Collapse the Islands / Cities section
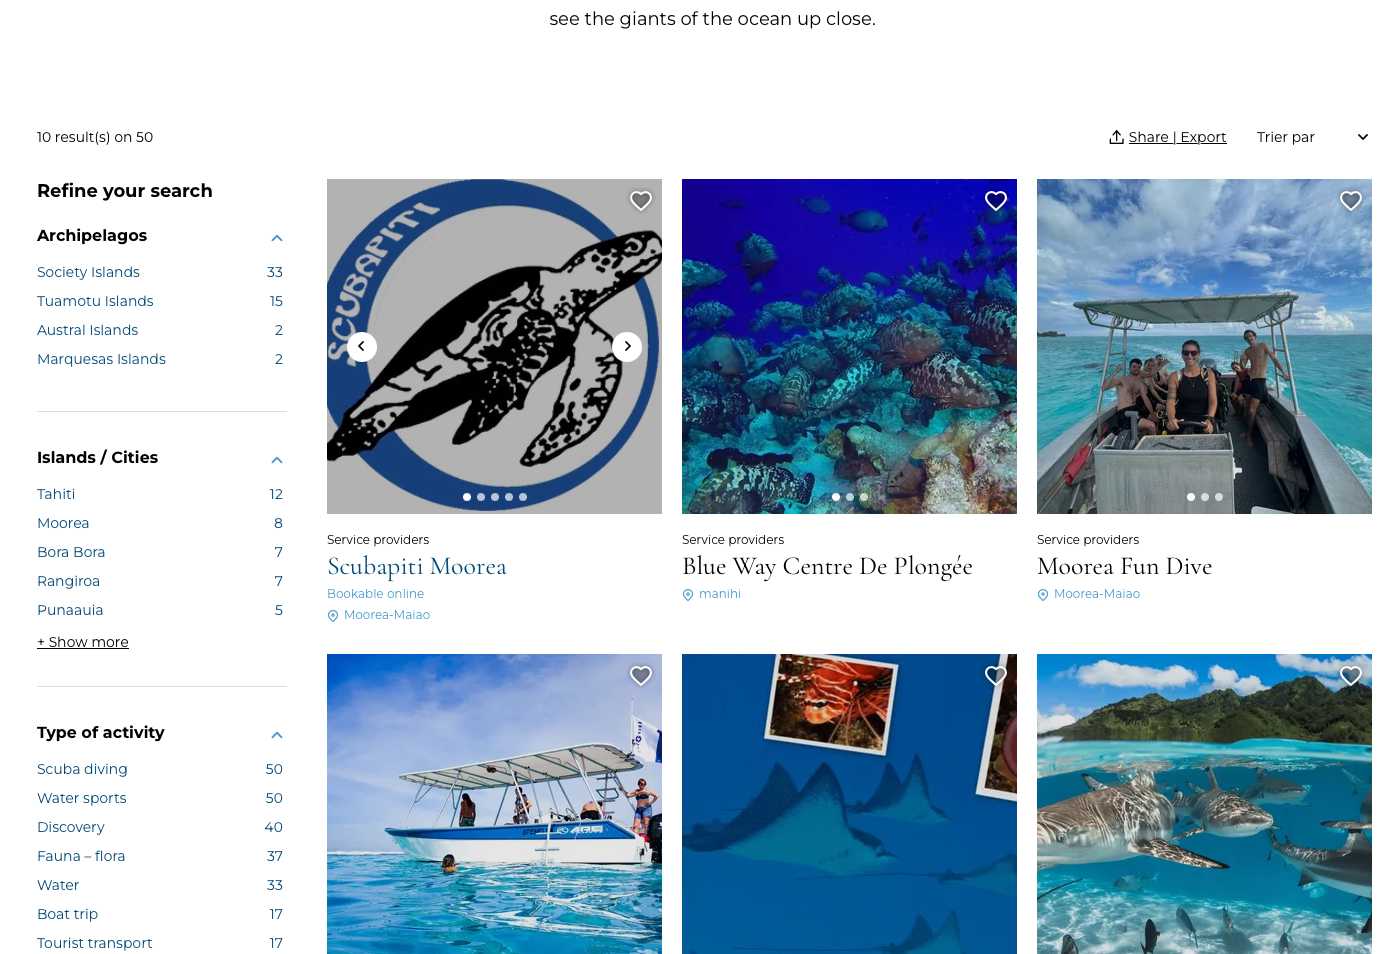 tap(277, 459)
